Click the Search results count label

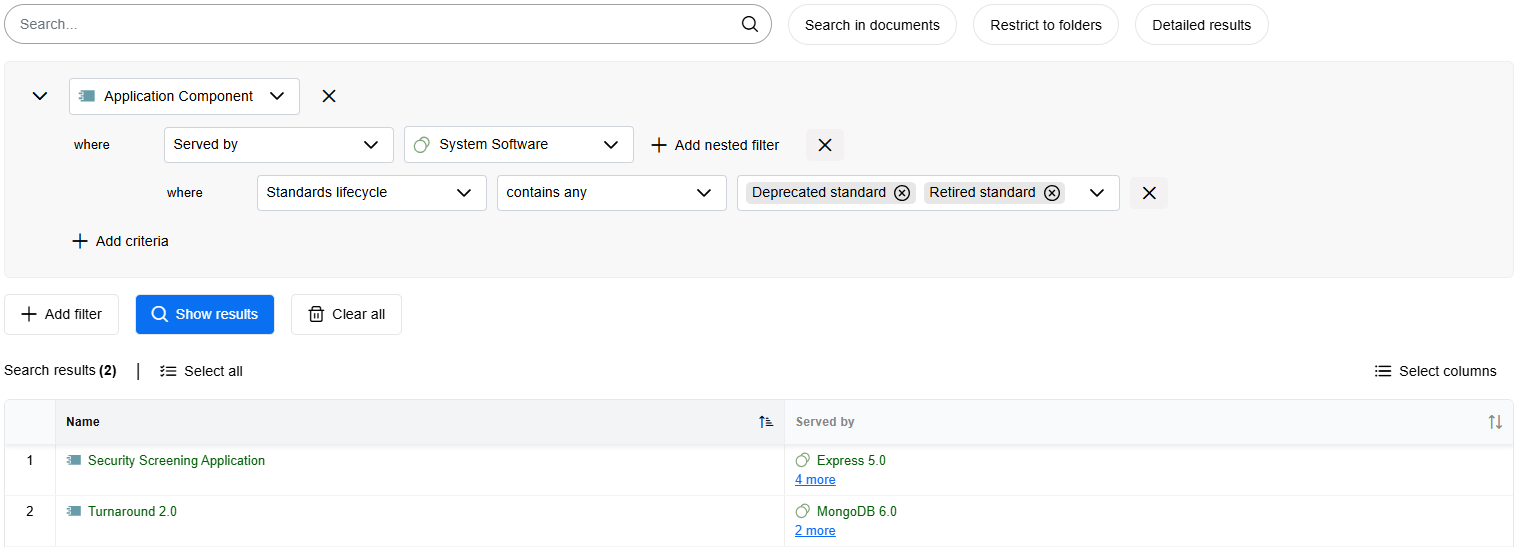[x=60, y=371]
